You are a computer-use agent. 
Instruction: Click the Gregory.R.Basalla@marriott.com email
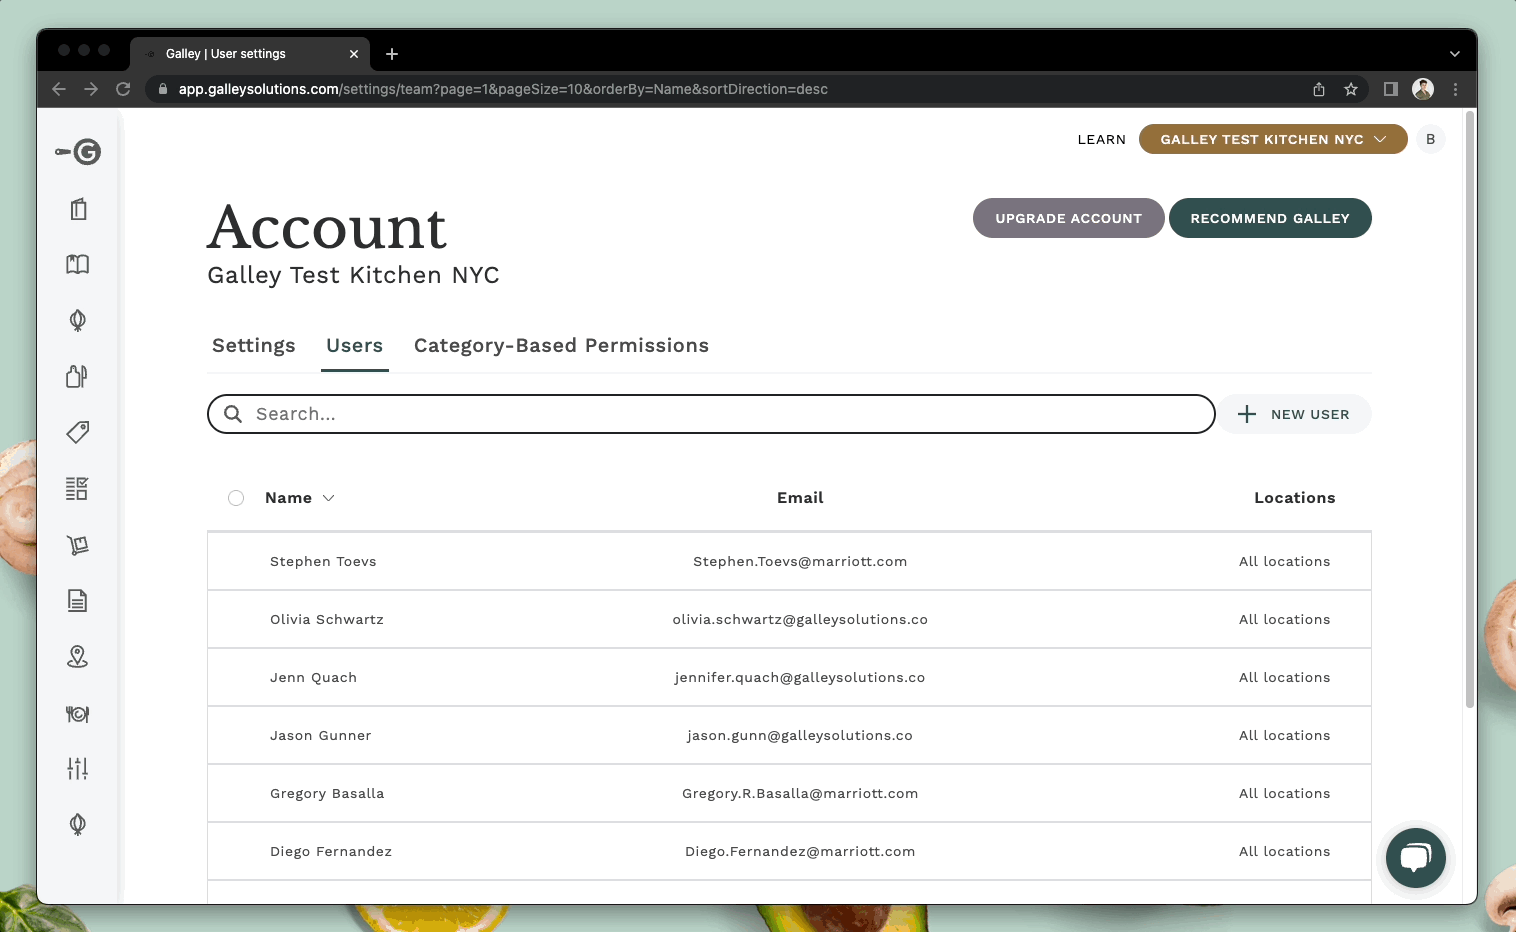pyautogui.click(x=800, y=793)
